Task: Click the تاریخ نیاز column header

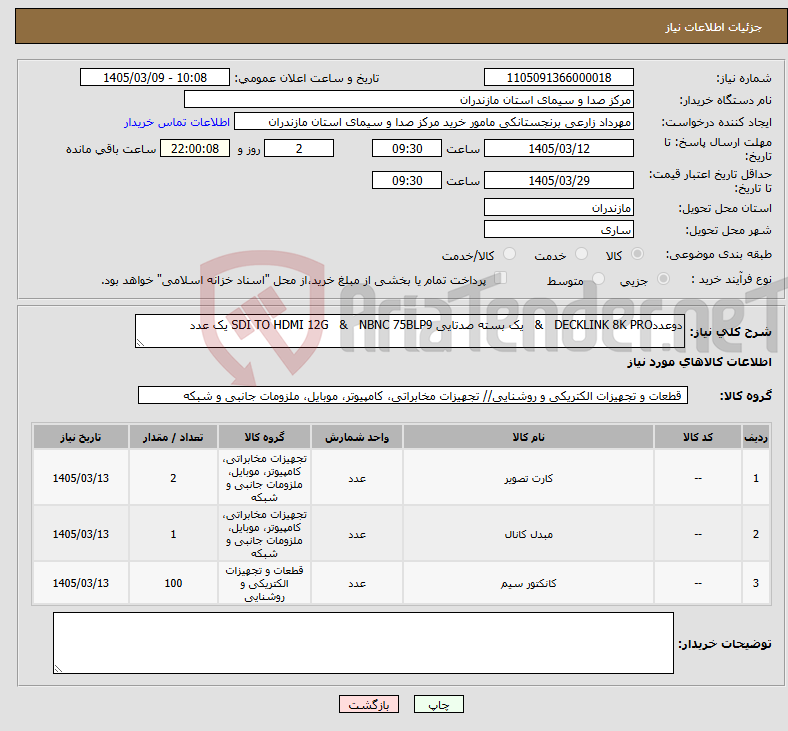Action: (81, 437)
